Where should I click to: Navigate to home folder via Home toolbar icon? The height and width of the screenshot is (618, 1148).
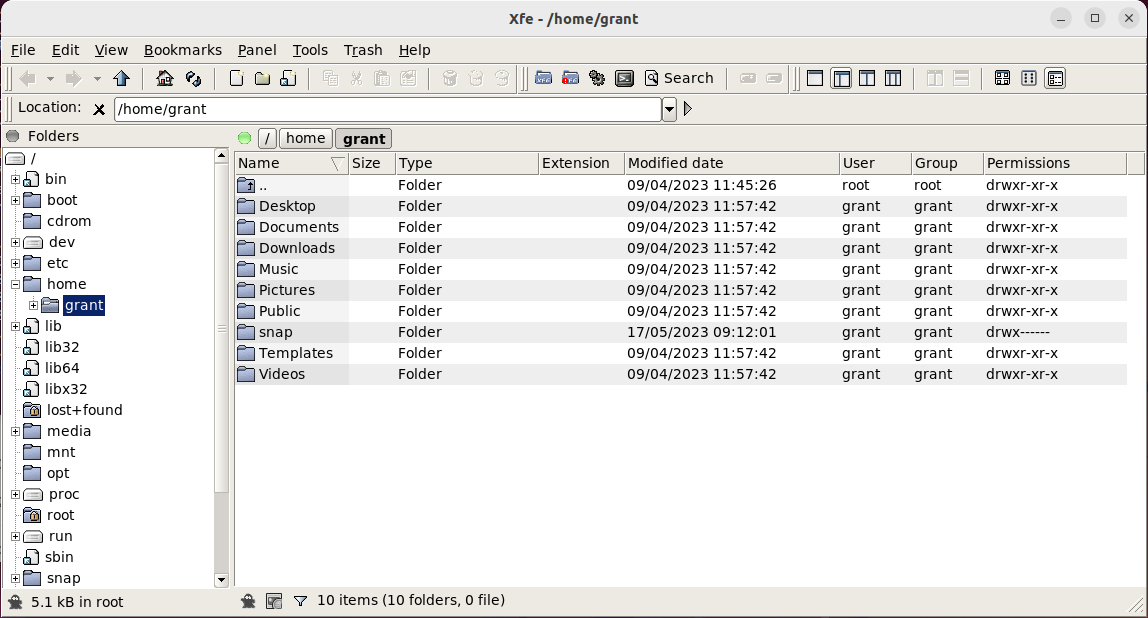pos(165,78)
